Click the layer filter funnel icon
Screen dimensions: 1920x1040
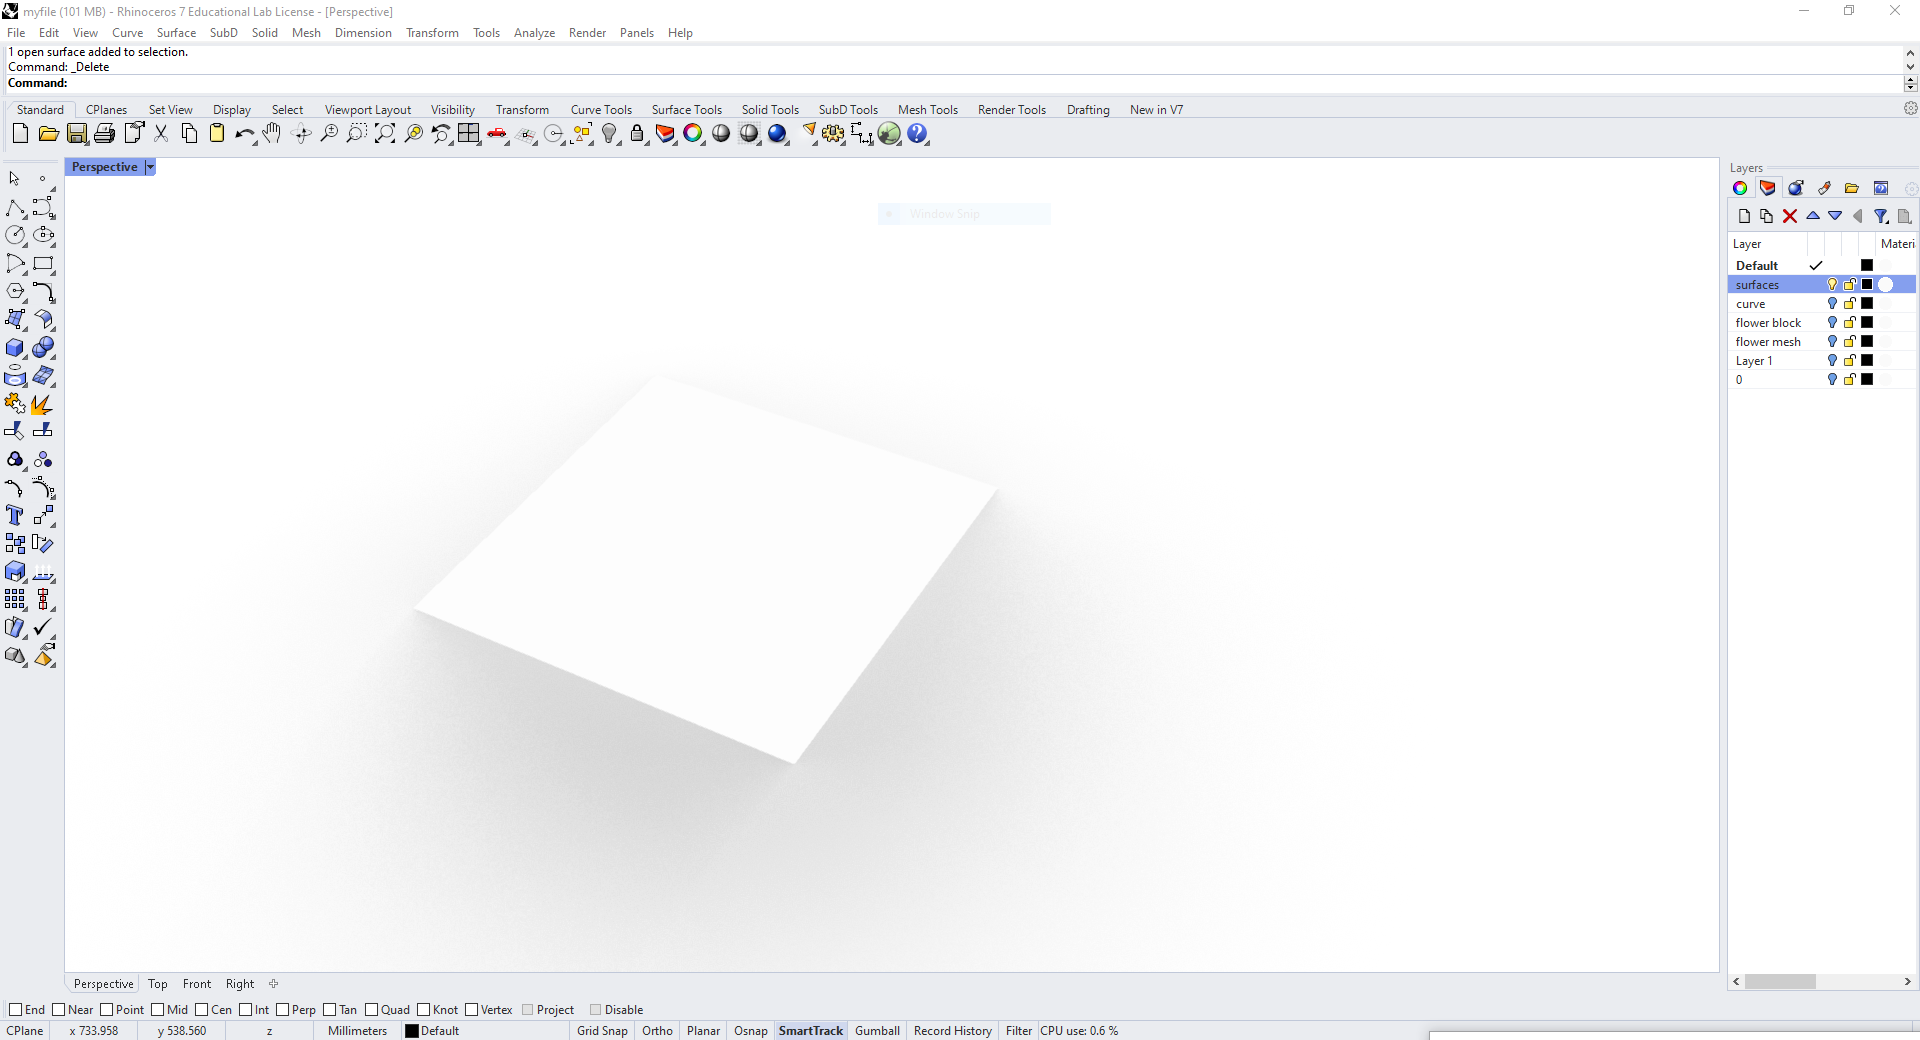(1881, 216)
